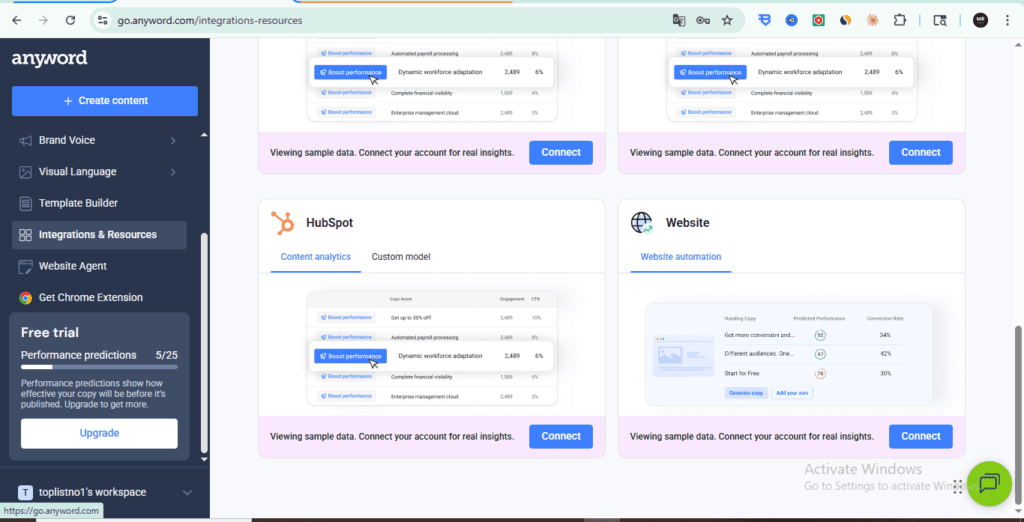This screenshot has width=1024, height=522.
Task: Switch to HubSpot Content analytics tab
Action: [315, 257]
